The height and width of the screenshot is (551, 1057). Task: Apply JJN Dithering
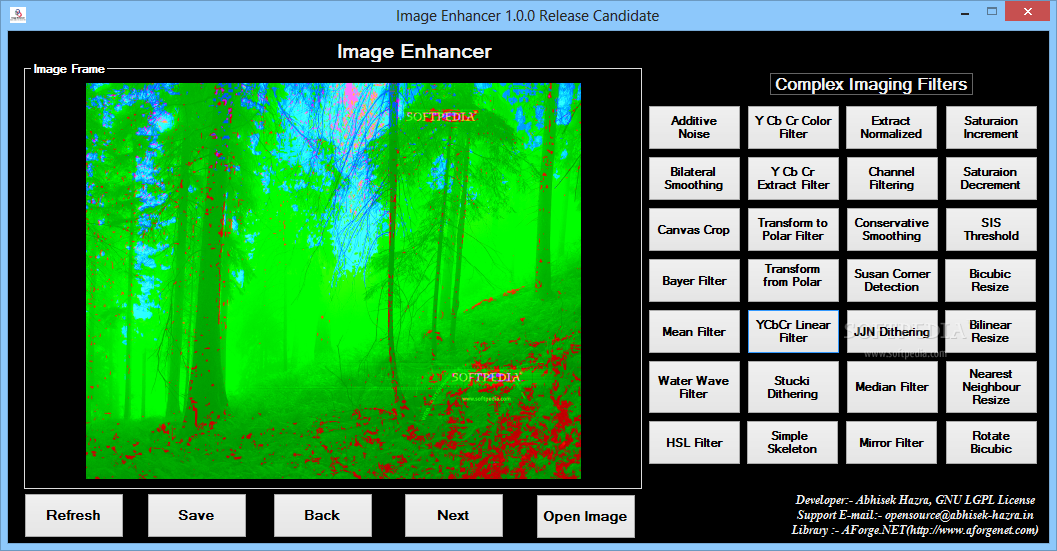[891, 332]
